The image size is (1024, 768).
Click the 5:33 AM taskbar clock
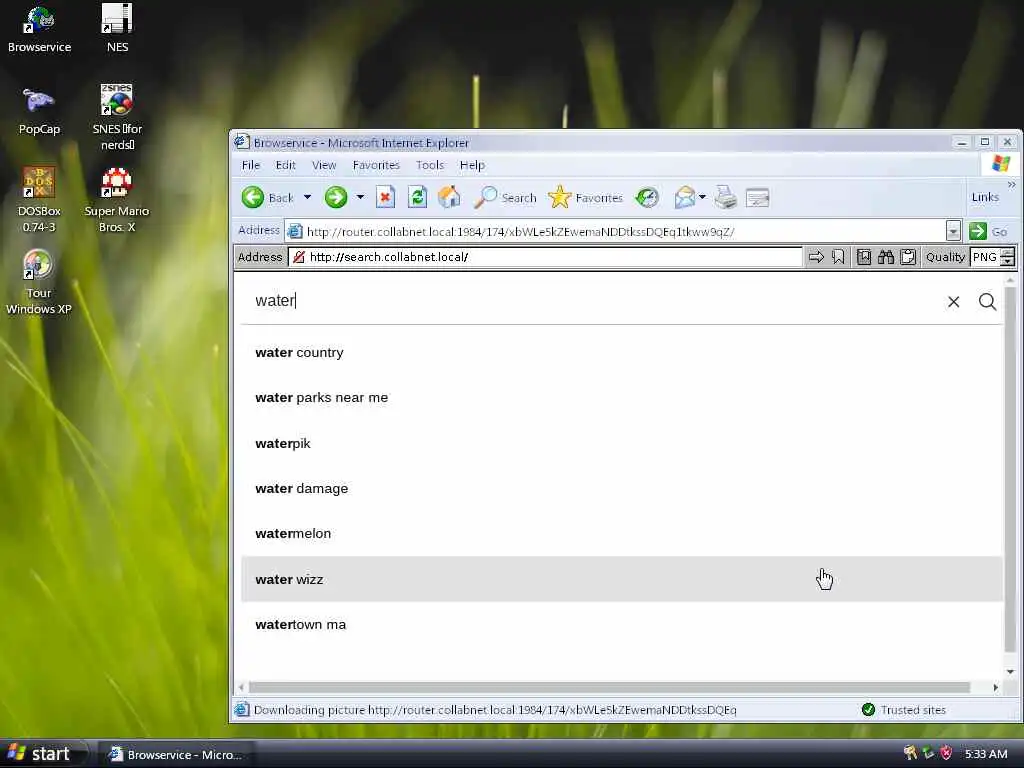click(985, 754)
